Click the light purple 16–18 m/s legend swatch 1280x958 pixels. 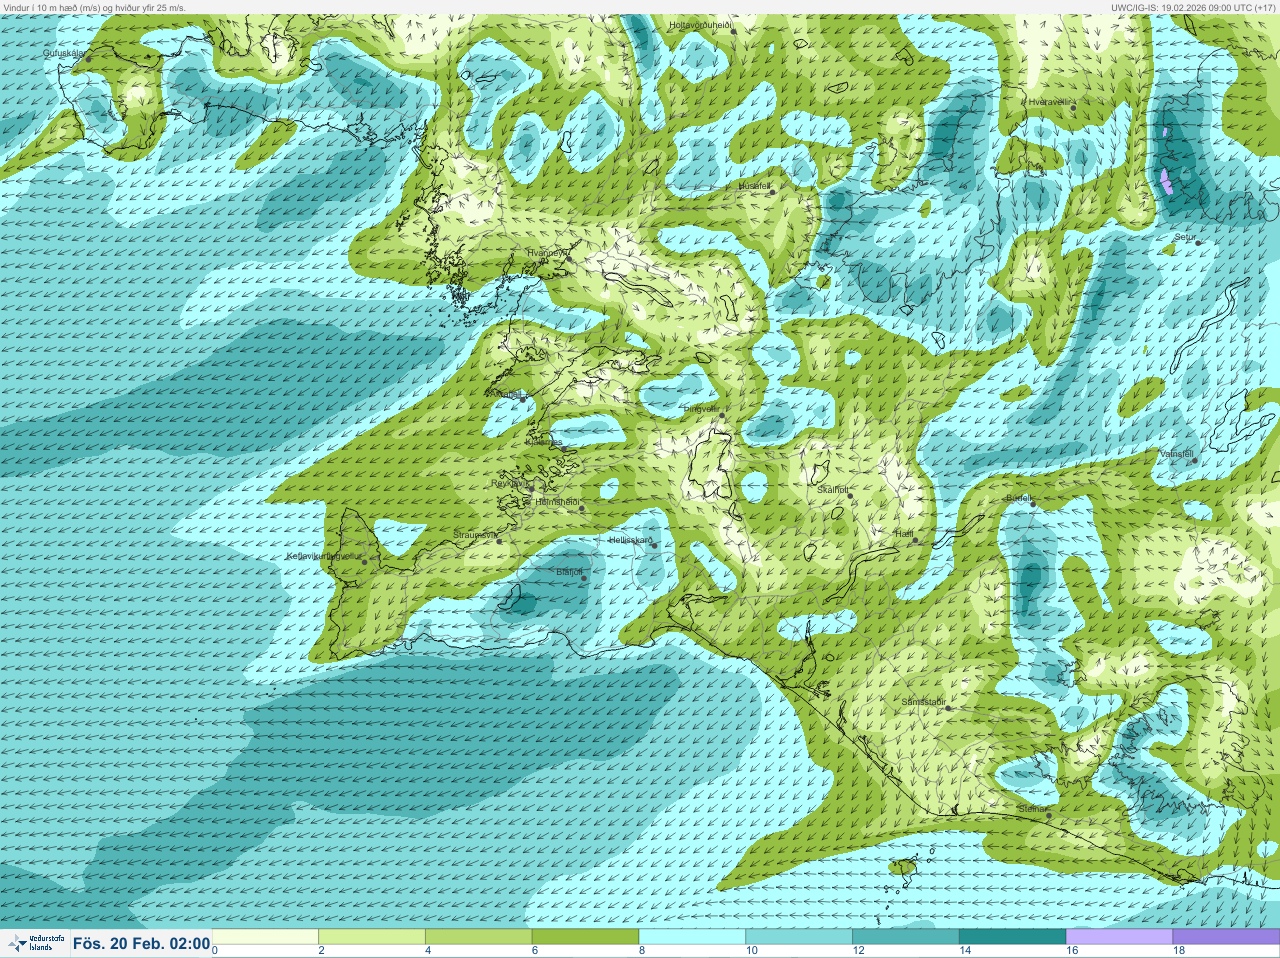(x=1119, y=937)
